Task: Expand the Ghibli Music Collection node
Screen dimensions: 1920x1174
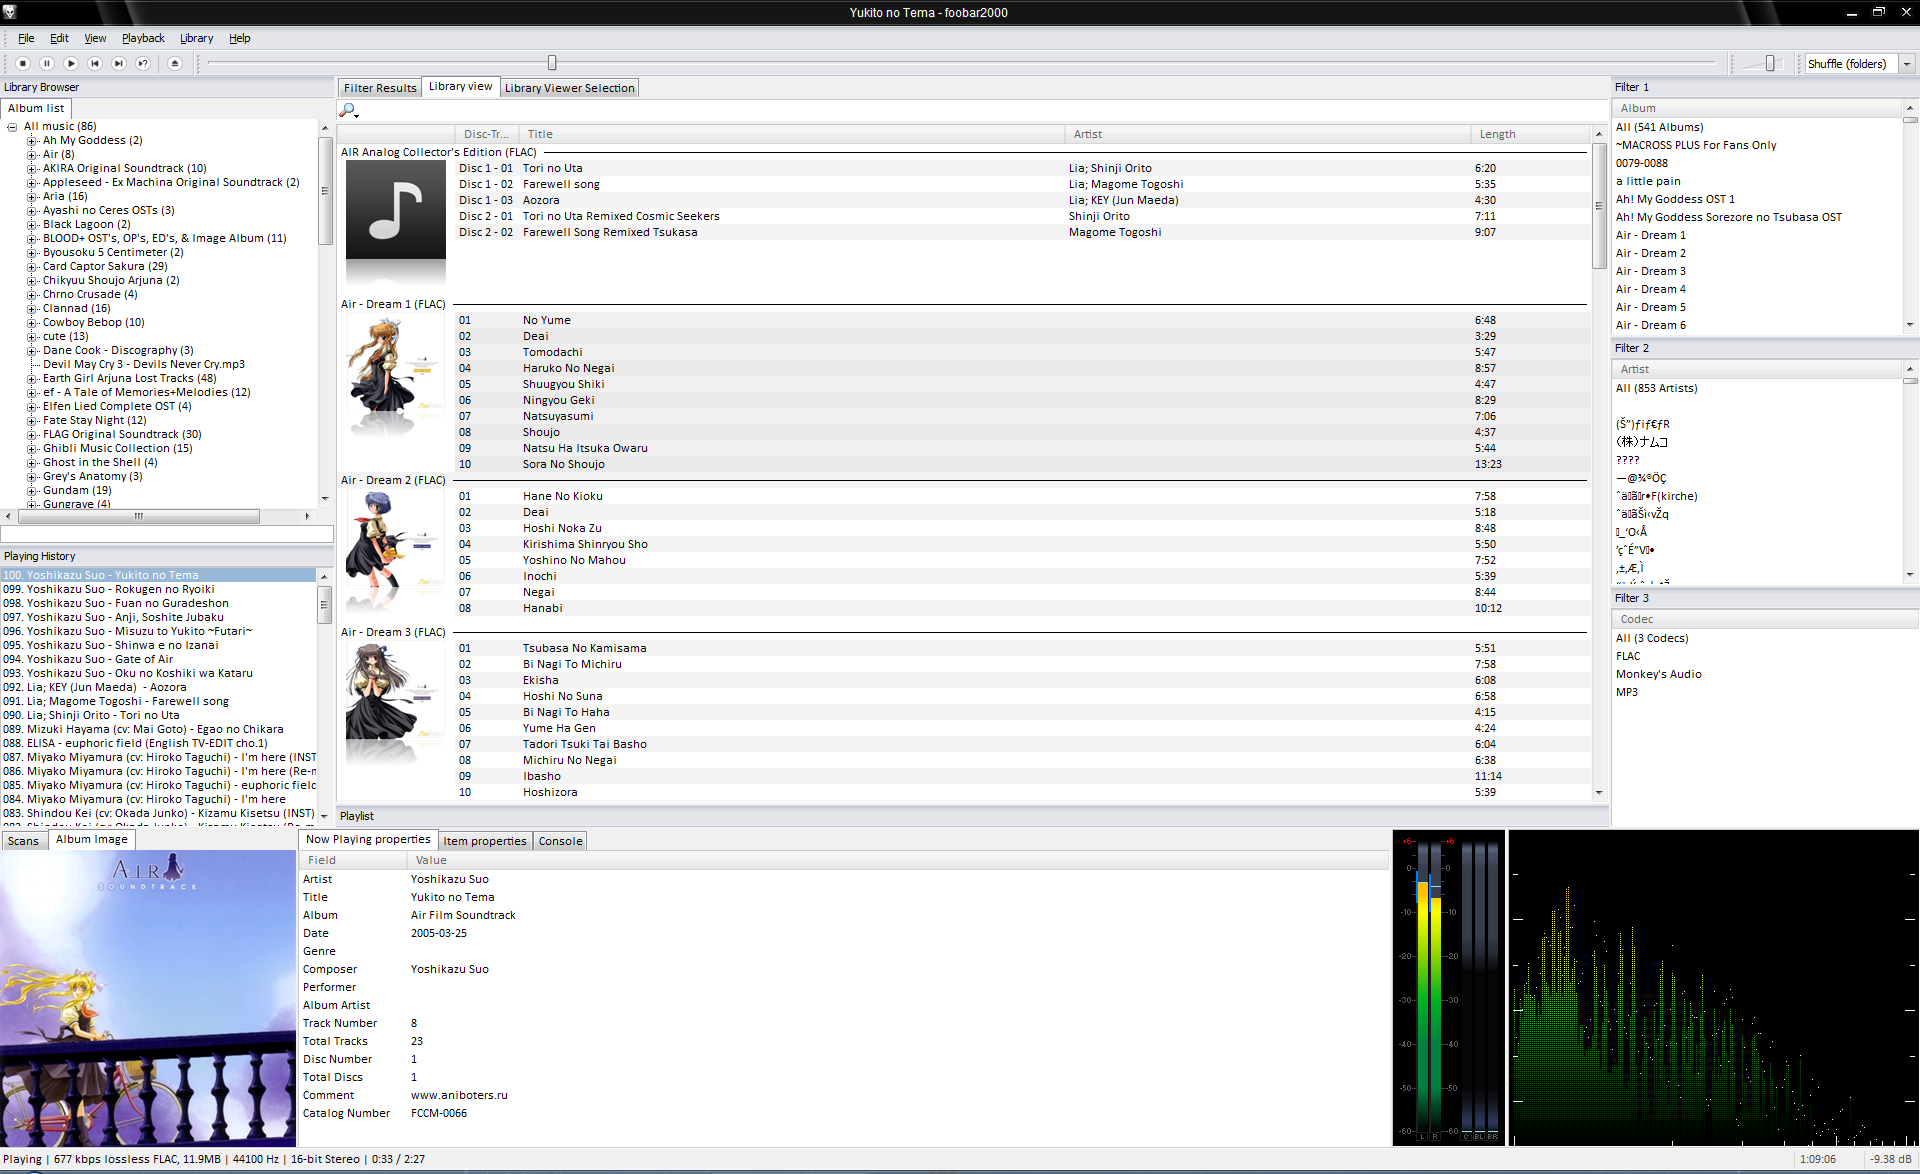Action: 32,449
